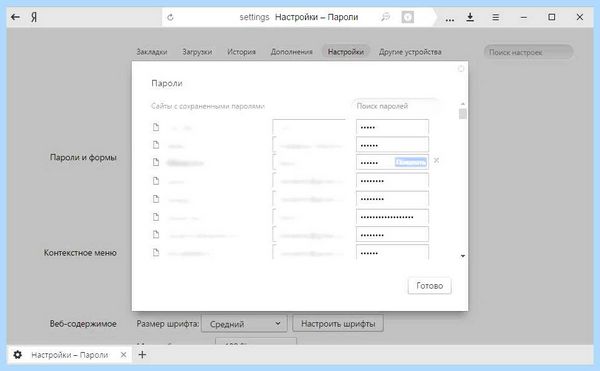Switch to the Закладки tab
This screenshot has height=371, width=600.
tap(152, 52)
